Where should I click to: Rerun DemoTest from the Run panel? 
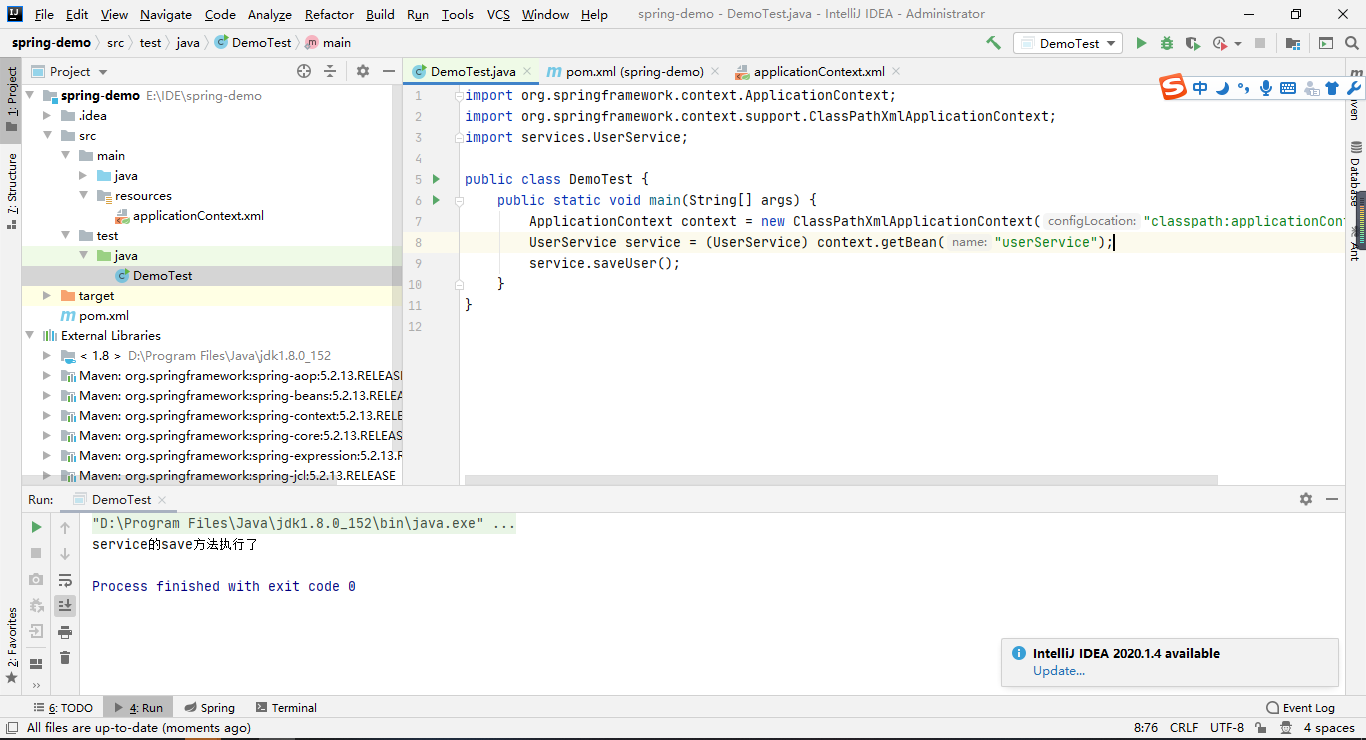[36, 527]
